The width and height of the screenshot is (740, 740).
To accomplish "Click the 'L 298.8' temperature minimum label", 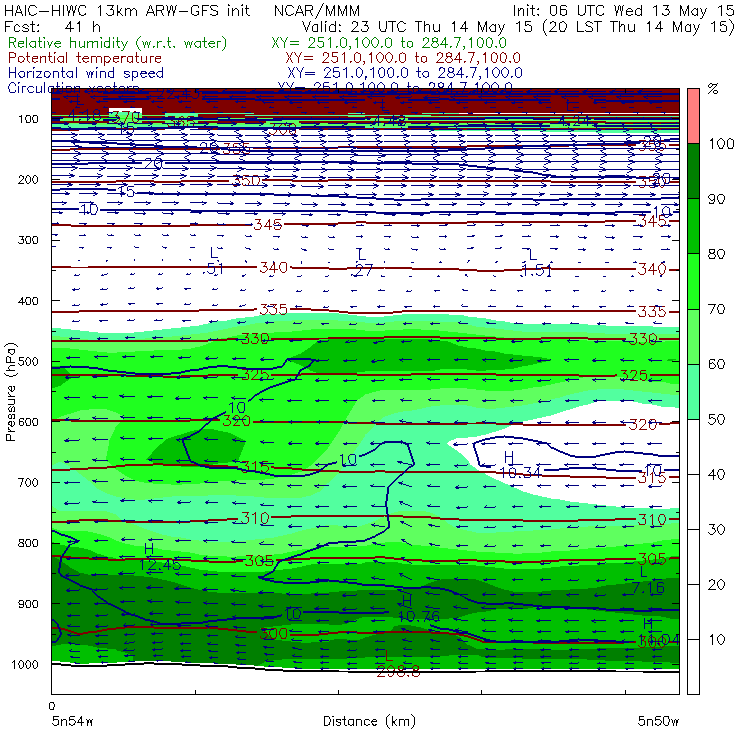I will pyautogui.click(x=398, y=664).
